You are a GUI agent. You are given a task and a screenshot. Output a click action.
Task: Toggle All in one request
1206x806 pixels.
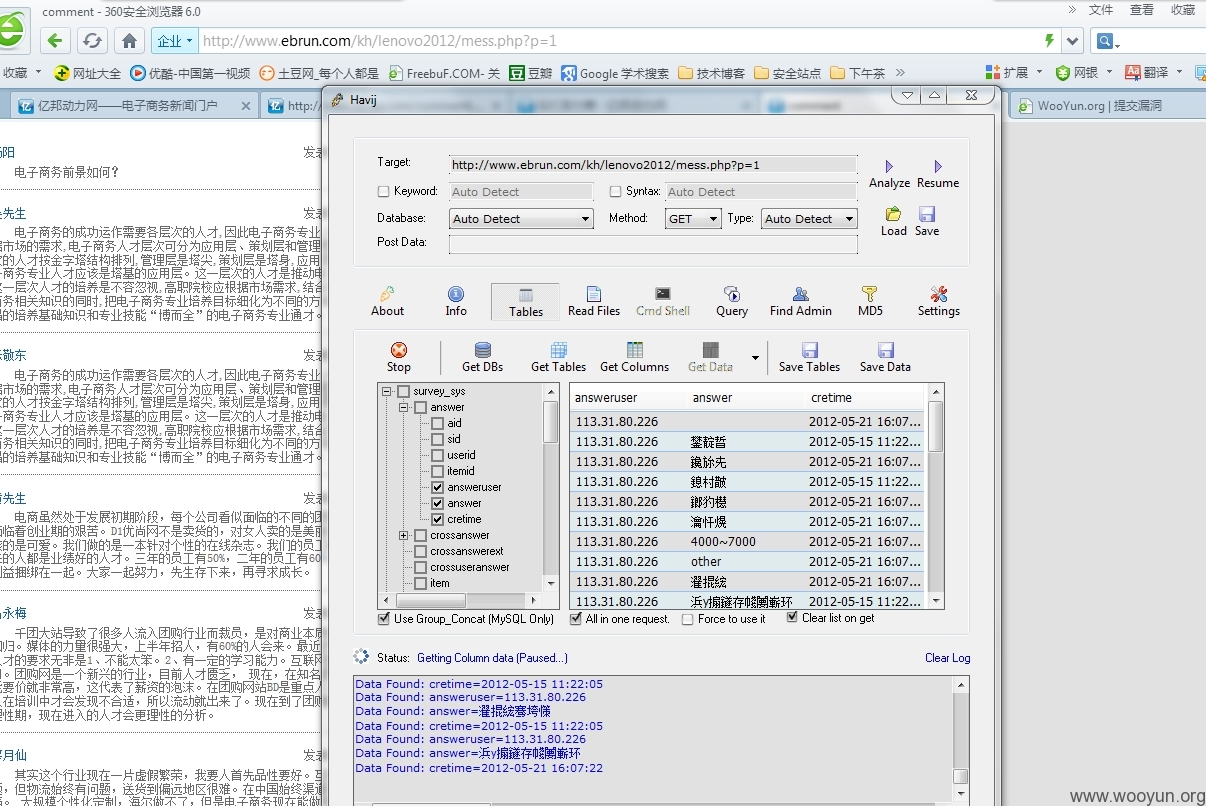[576, 619]
